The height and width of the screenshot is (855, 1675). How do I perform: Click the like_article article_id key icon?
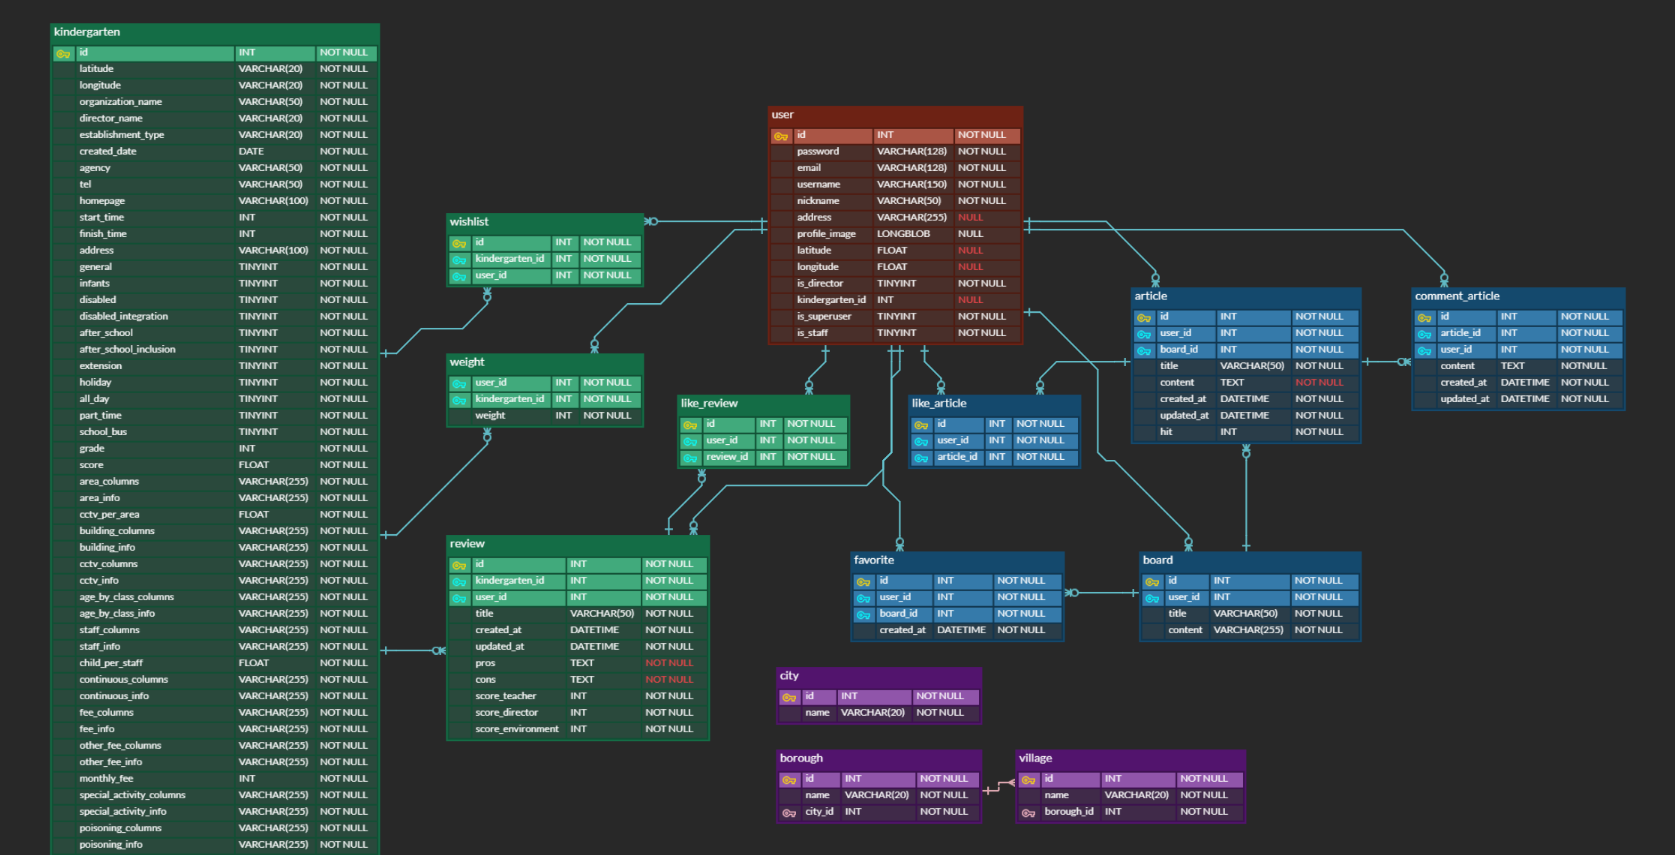(921, 458)
